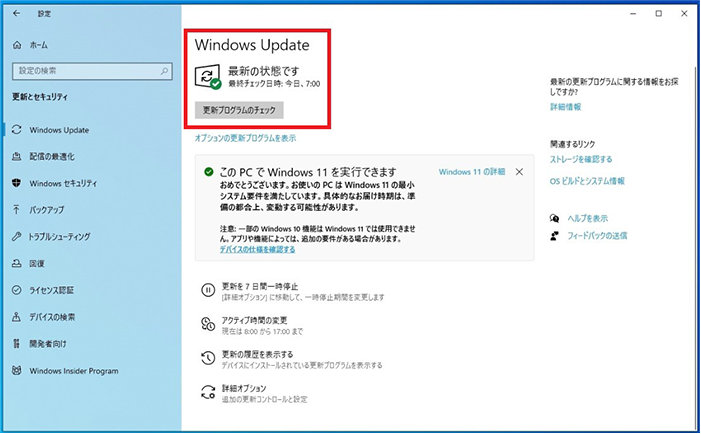Viewport: 701px width, 434px height.
Task: Click the back arrow in Settings header
Action: (x=17, y=13)
